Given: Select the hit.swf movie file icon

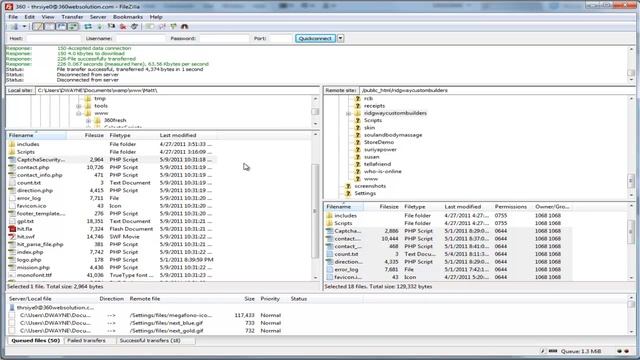Looking at the screenshot, I should point(12,237).
